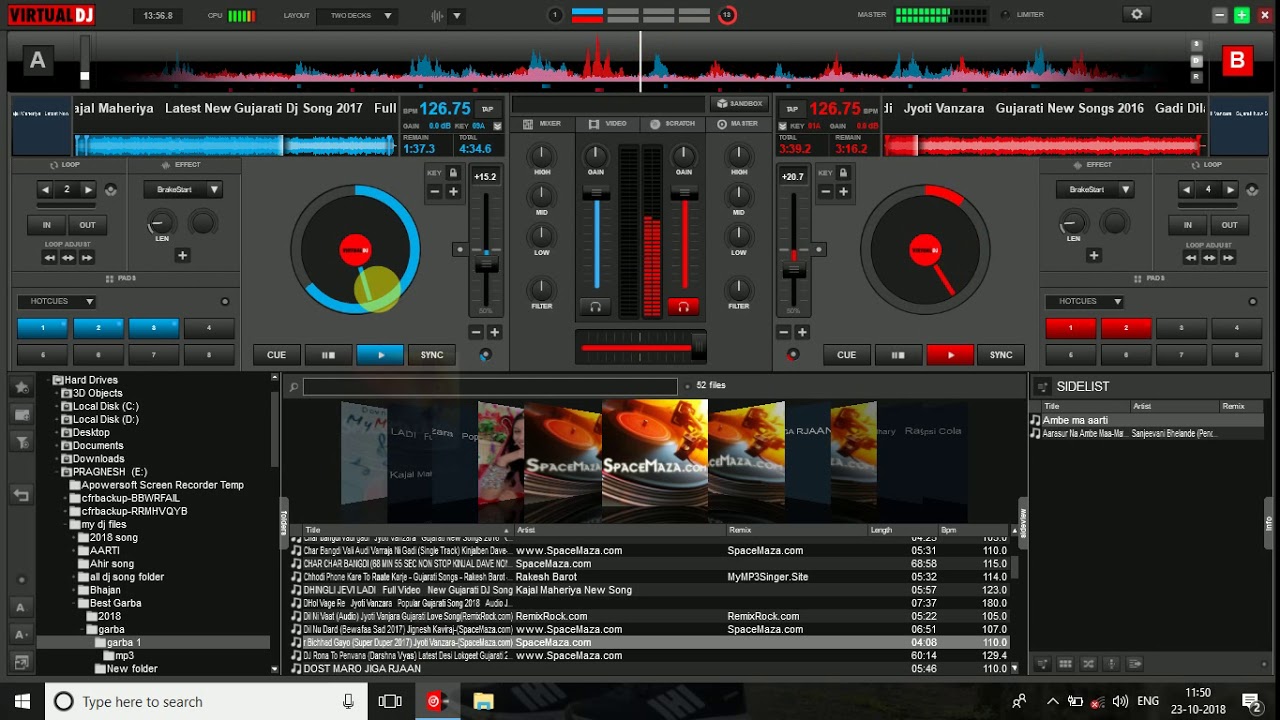The image size is (1280, 720).
Task: Switch to the Master tab
Action: (x=738, y=123)
